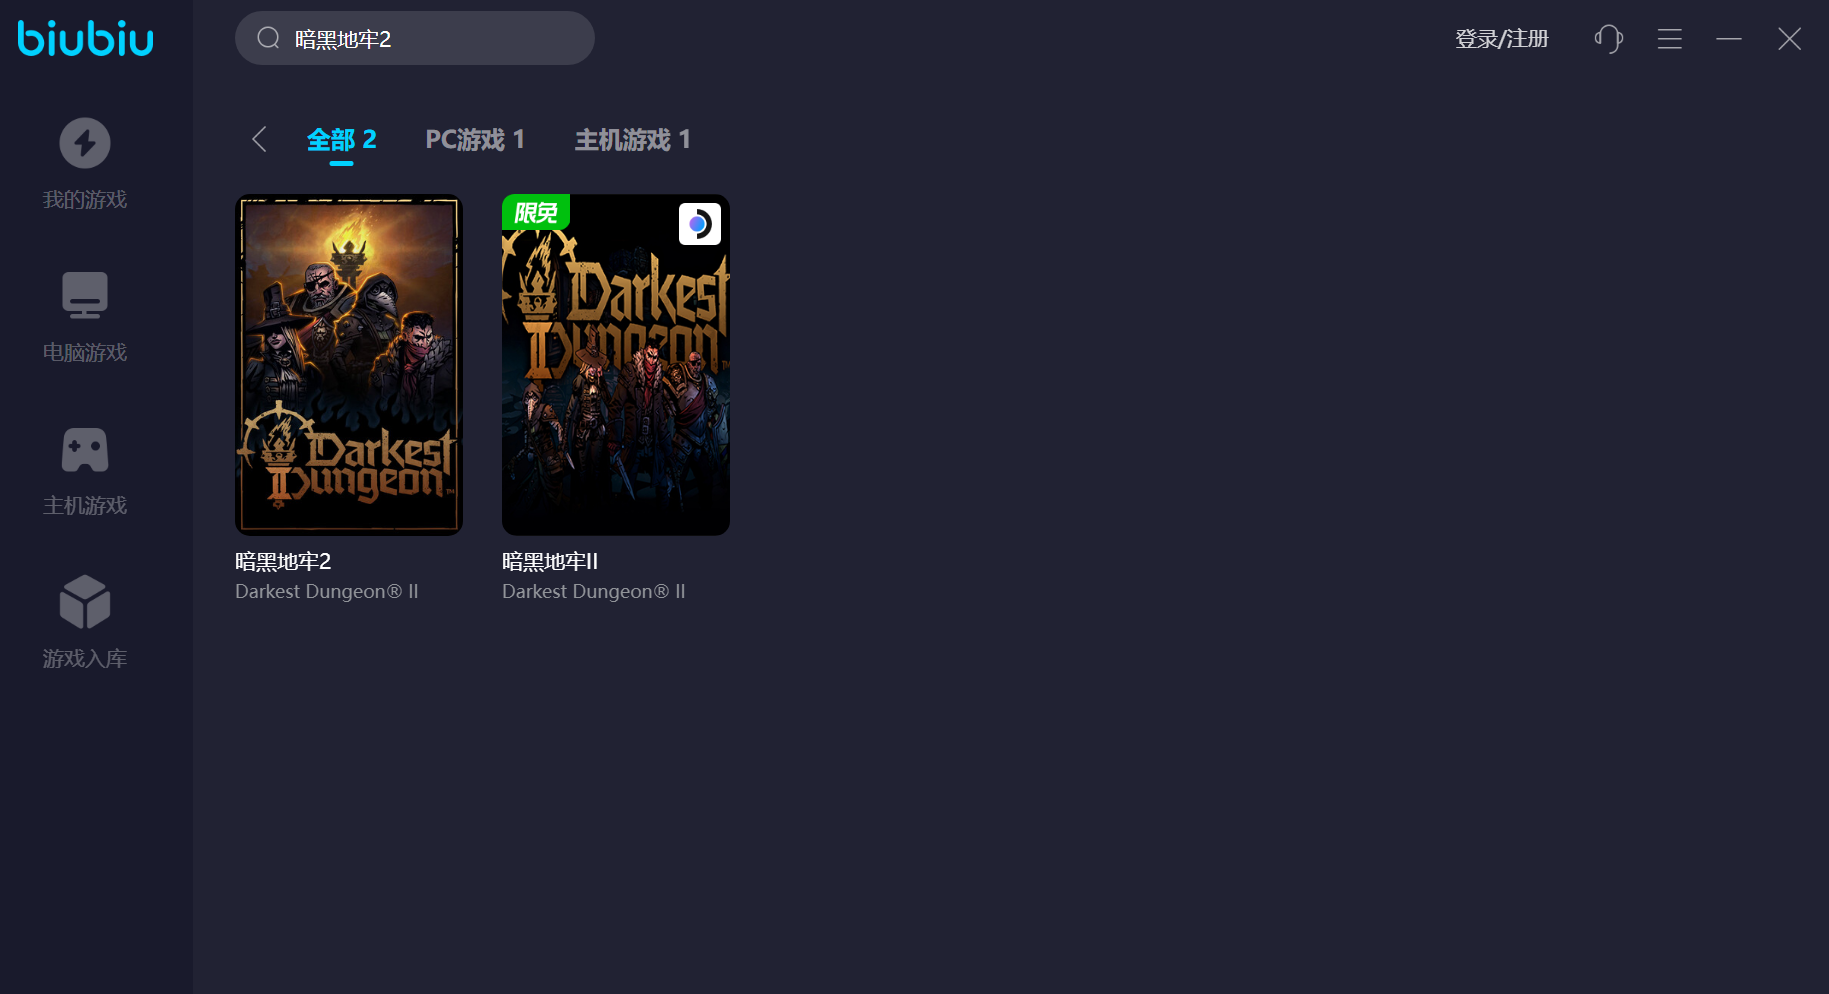Click the platform icon on 暗黑地牢II cover
This screenshot has height=994, width=1829.
pyautogui.click(x=700, y=224)
